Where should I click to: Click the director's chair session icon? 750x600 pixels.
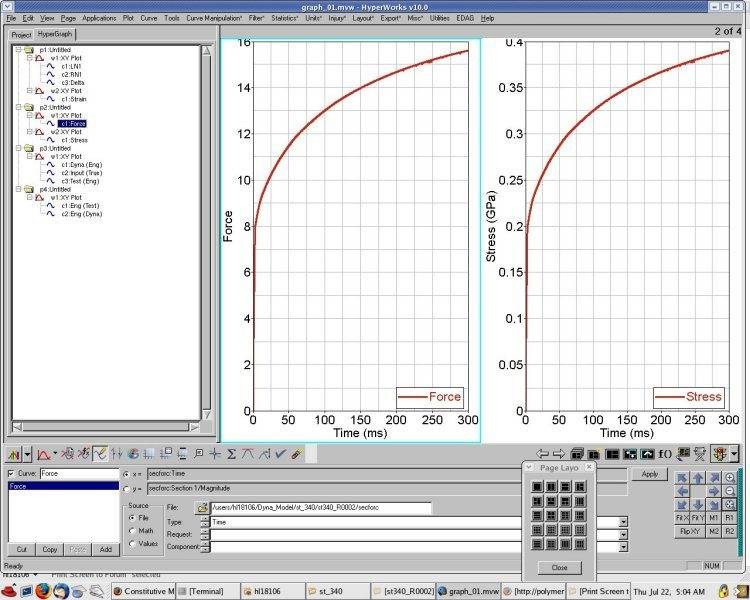(x=700, y=454)
